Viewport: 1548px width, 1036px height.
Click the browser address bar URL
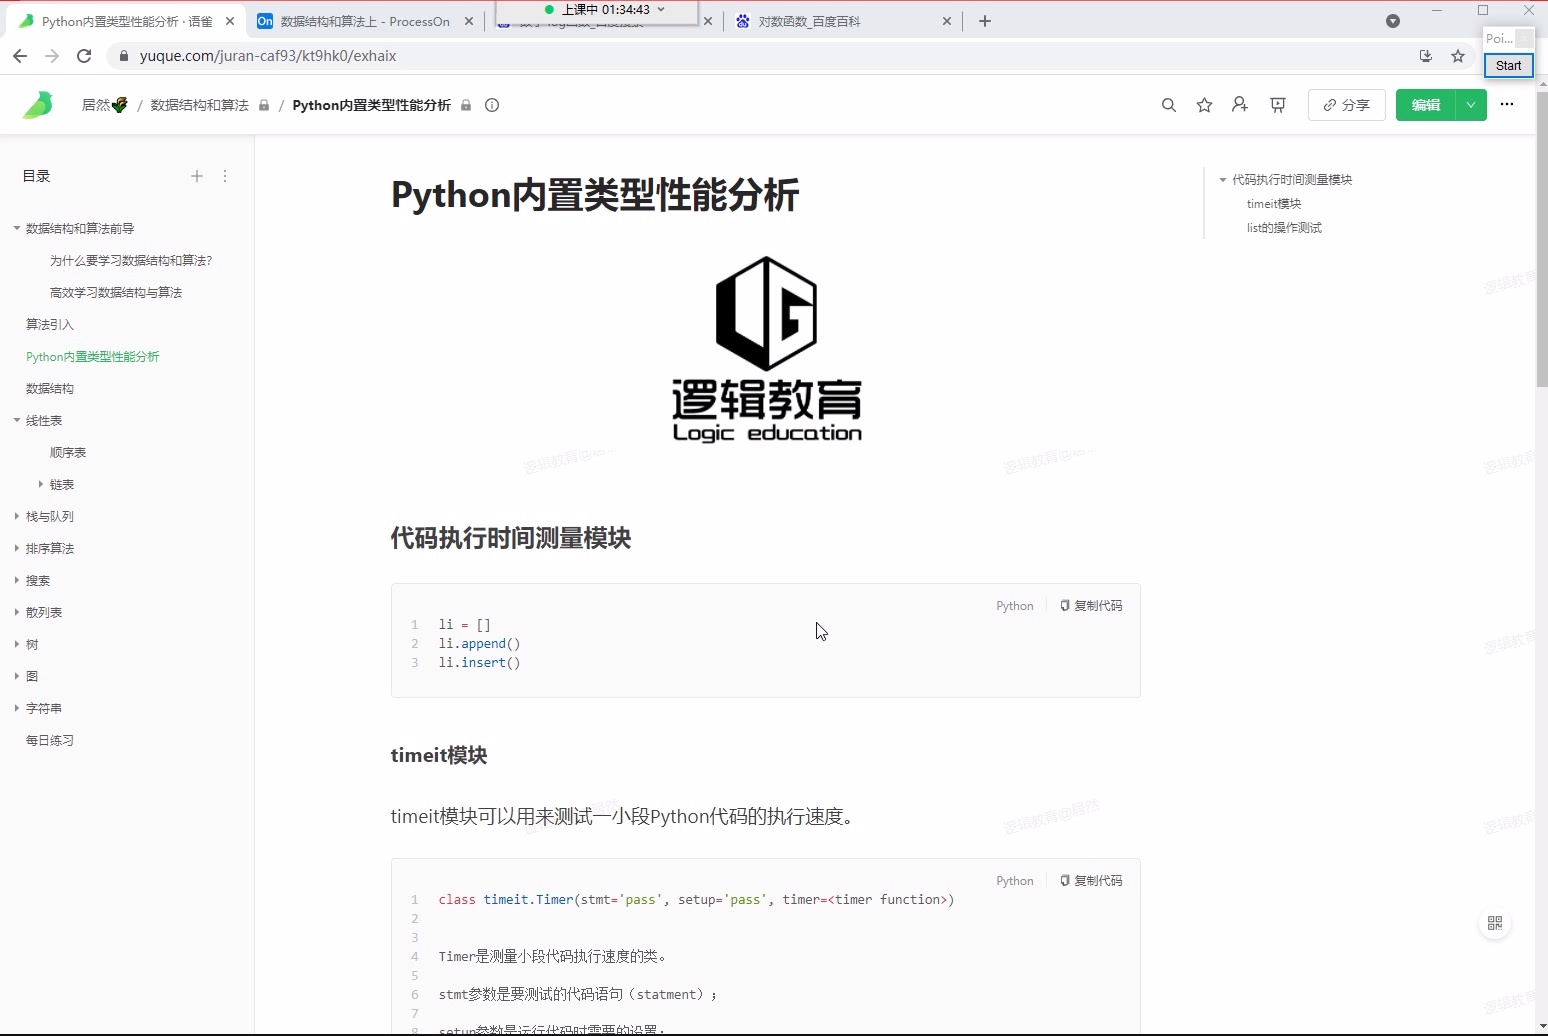(x=268, y=56)
